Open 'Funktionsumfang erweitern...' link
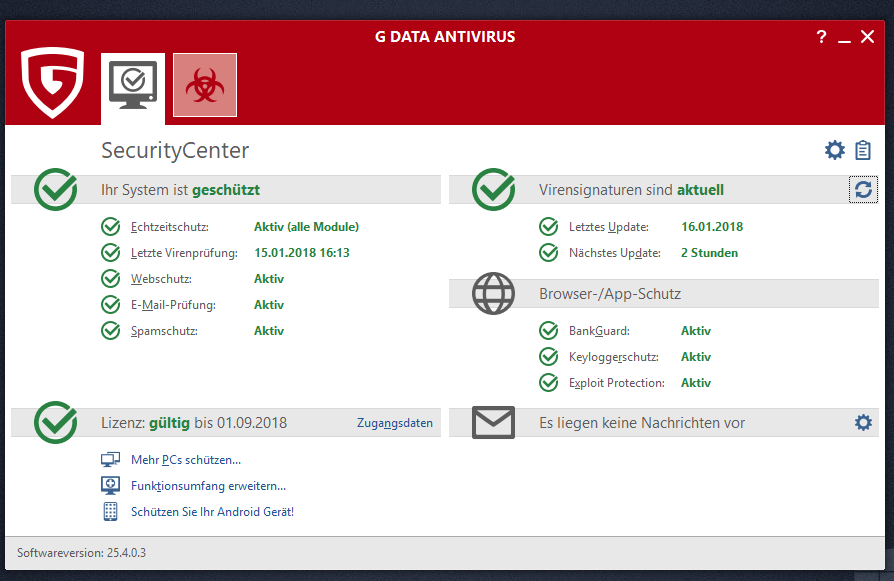The width and height of the screenshot is (894, 581). pyautogui.click(x=208, y=486)
